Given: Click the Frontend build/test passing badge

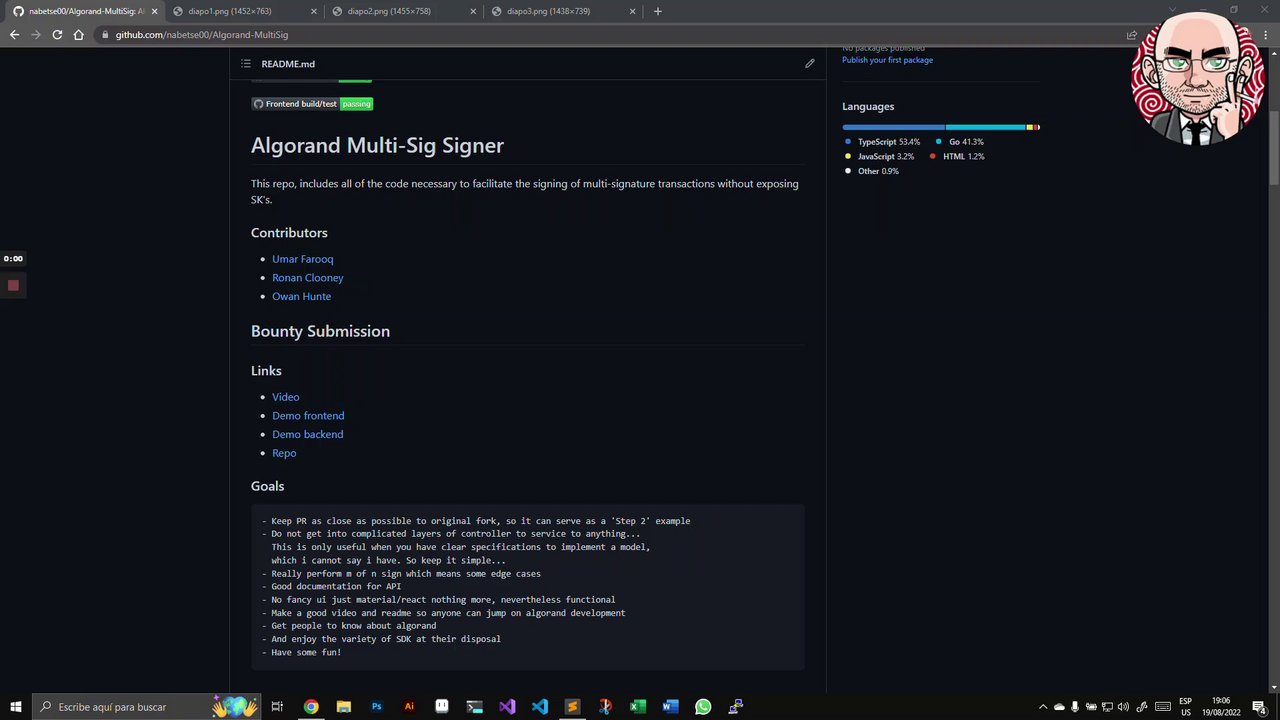Looking at the screenshot, I should (x=312, y=104).
